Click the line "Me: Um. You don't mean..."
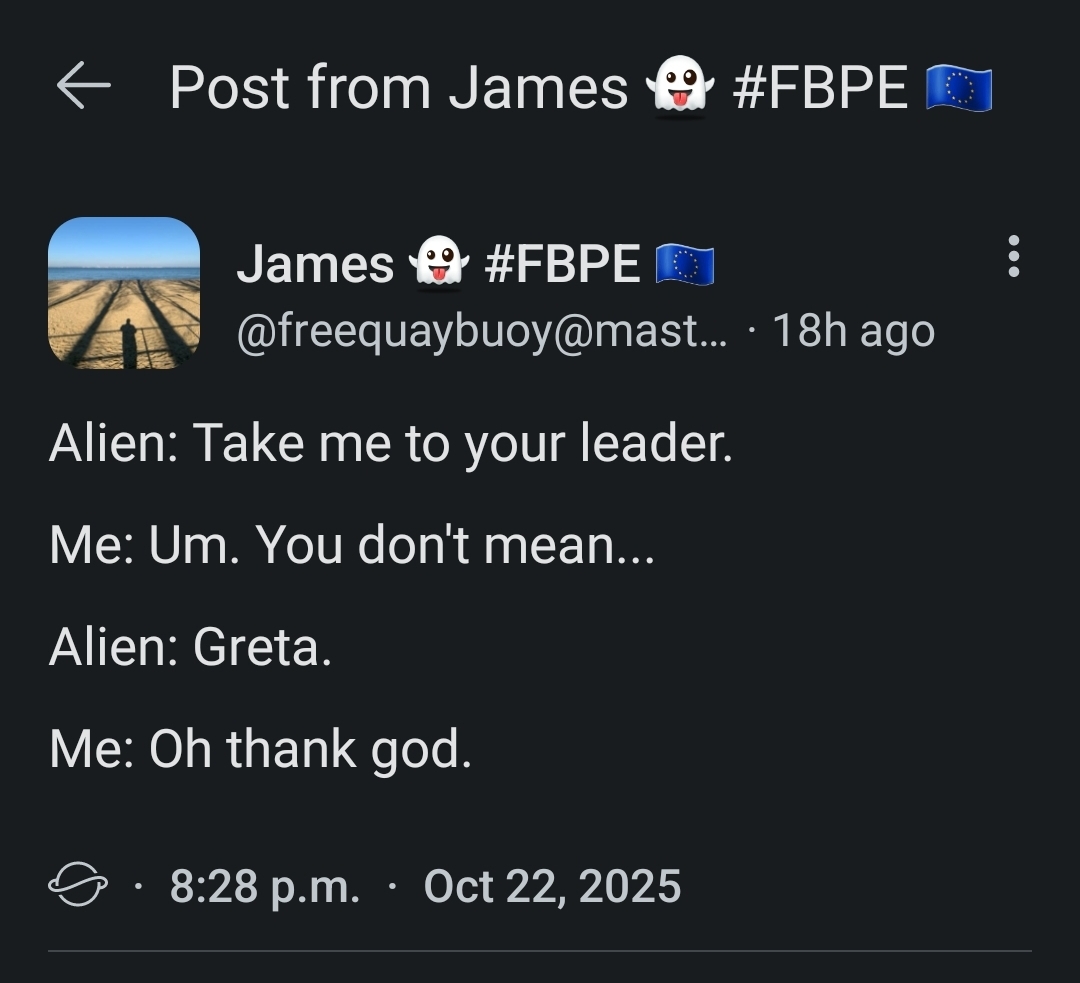 click(351, 545)
